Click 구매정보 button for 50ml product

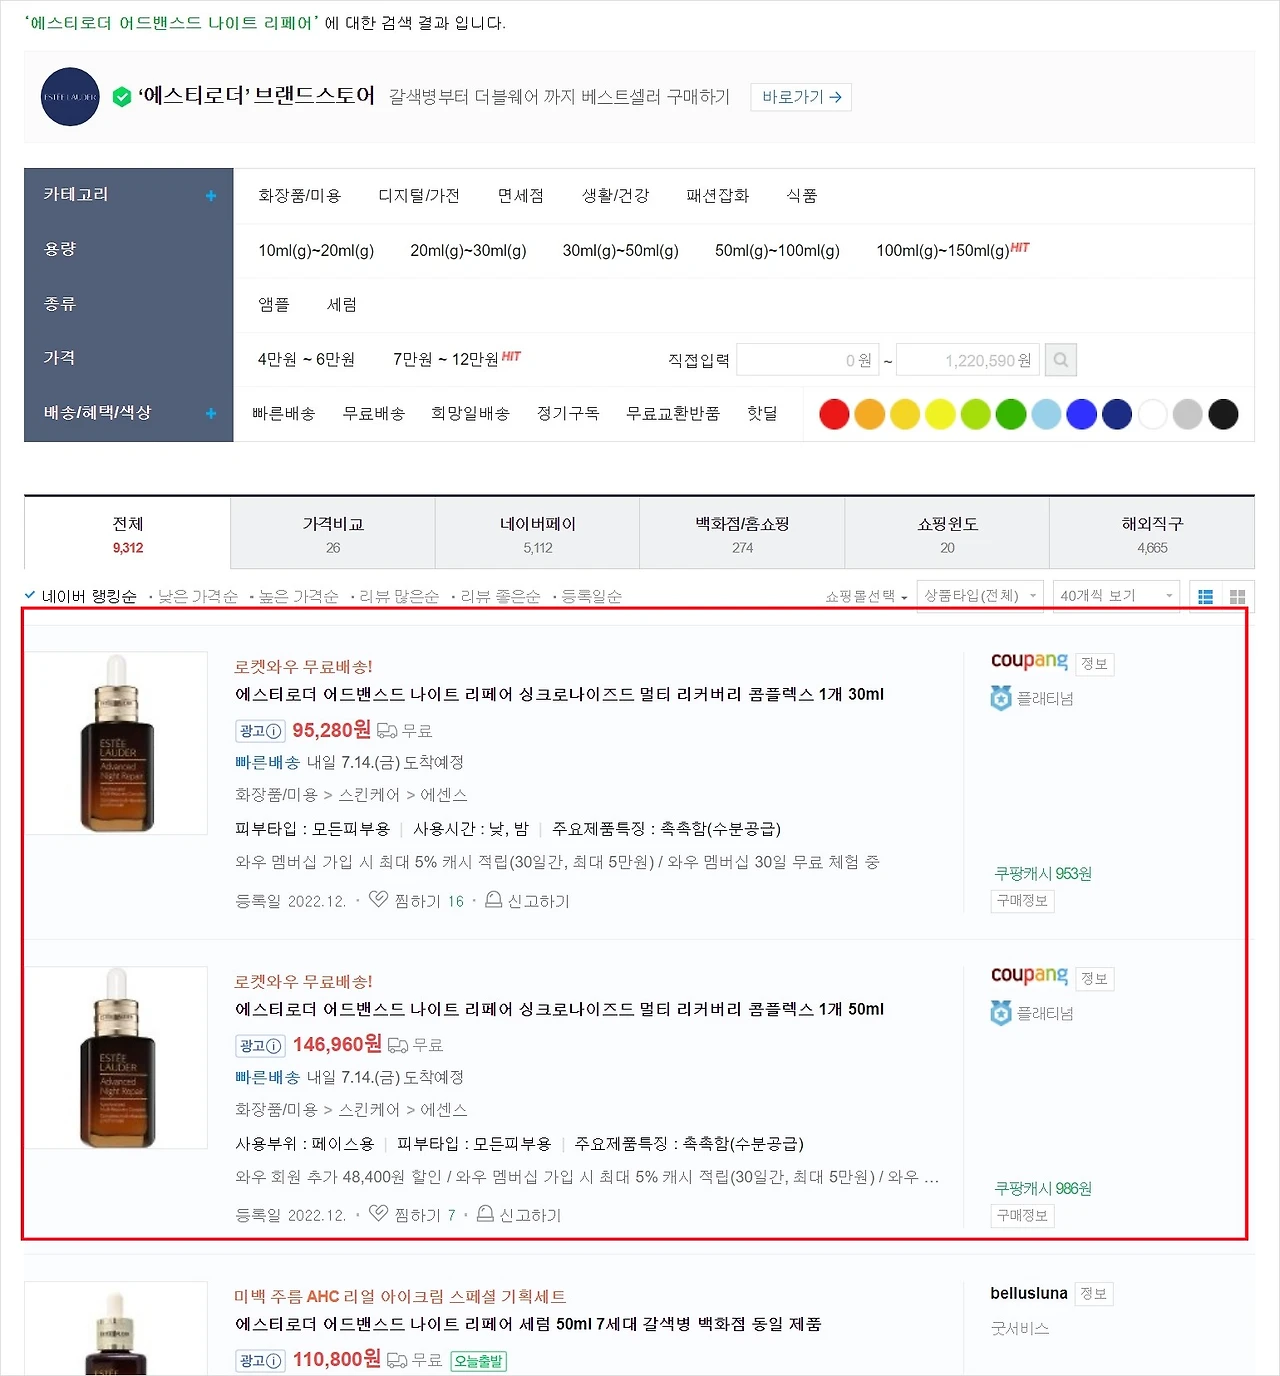1022,1216
